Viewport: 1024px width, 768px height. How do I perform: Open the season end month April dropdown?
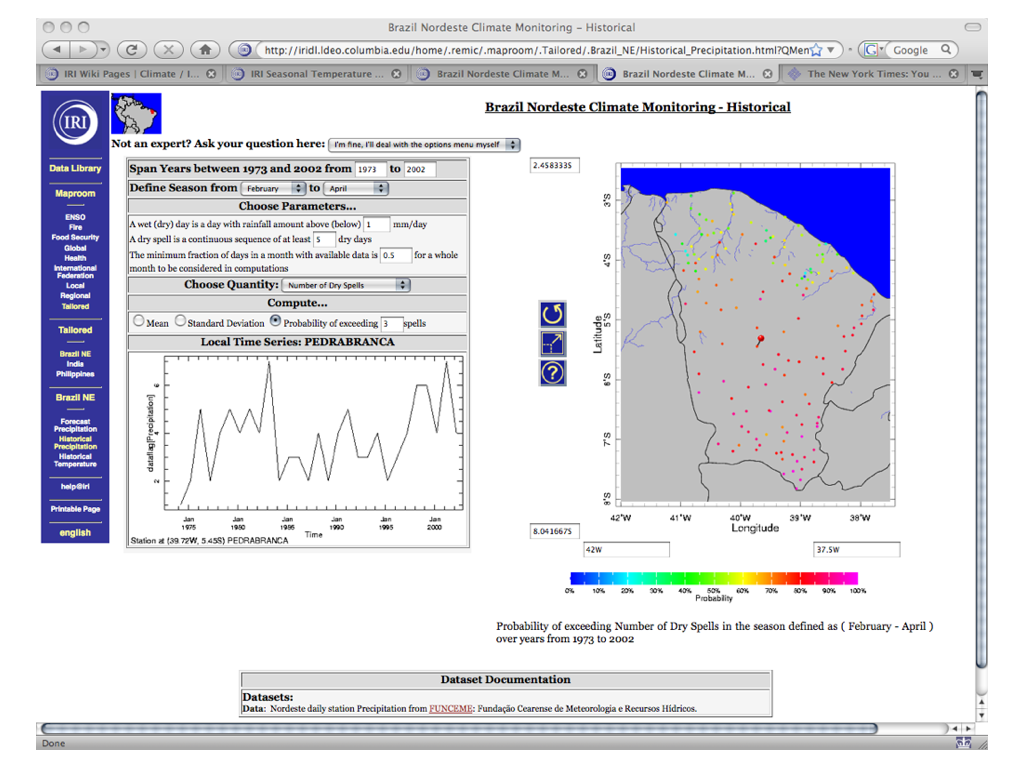(x=355, y=188)
